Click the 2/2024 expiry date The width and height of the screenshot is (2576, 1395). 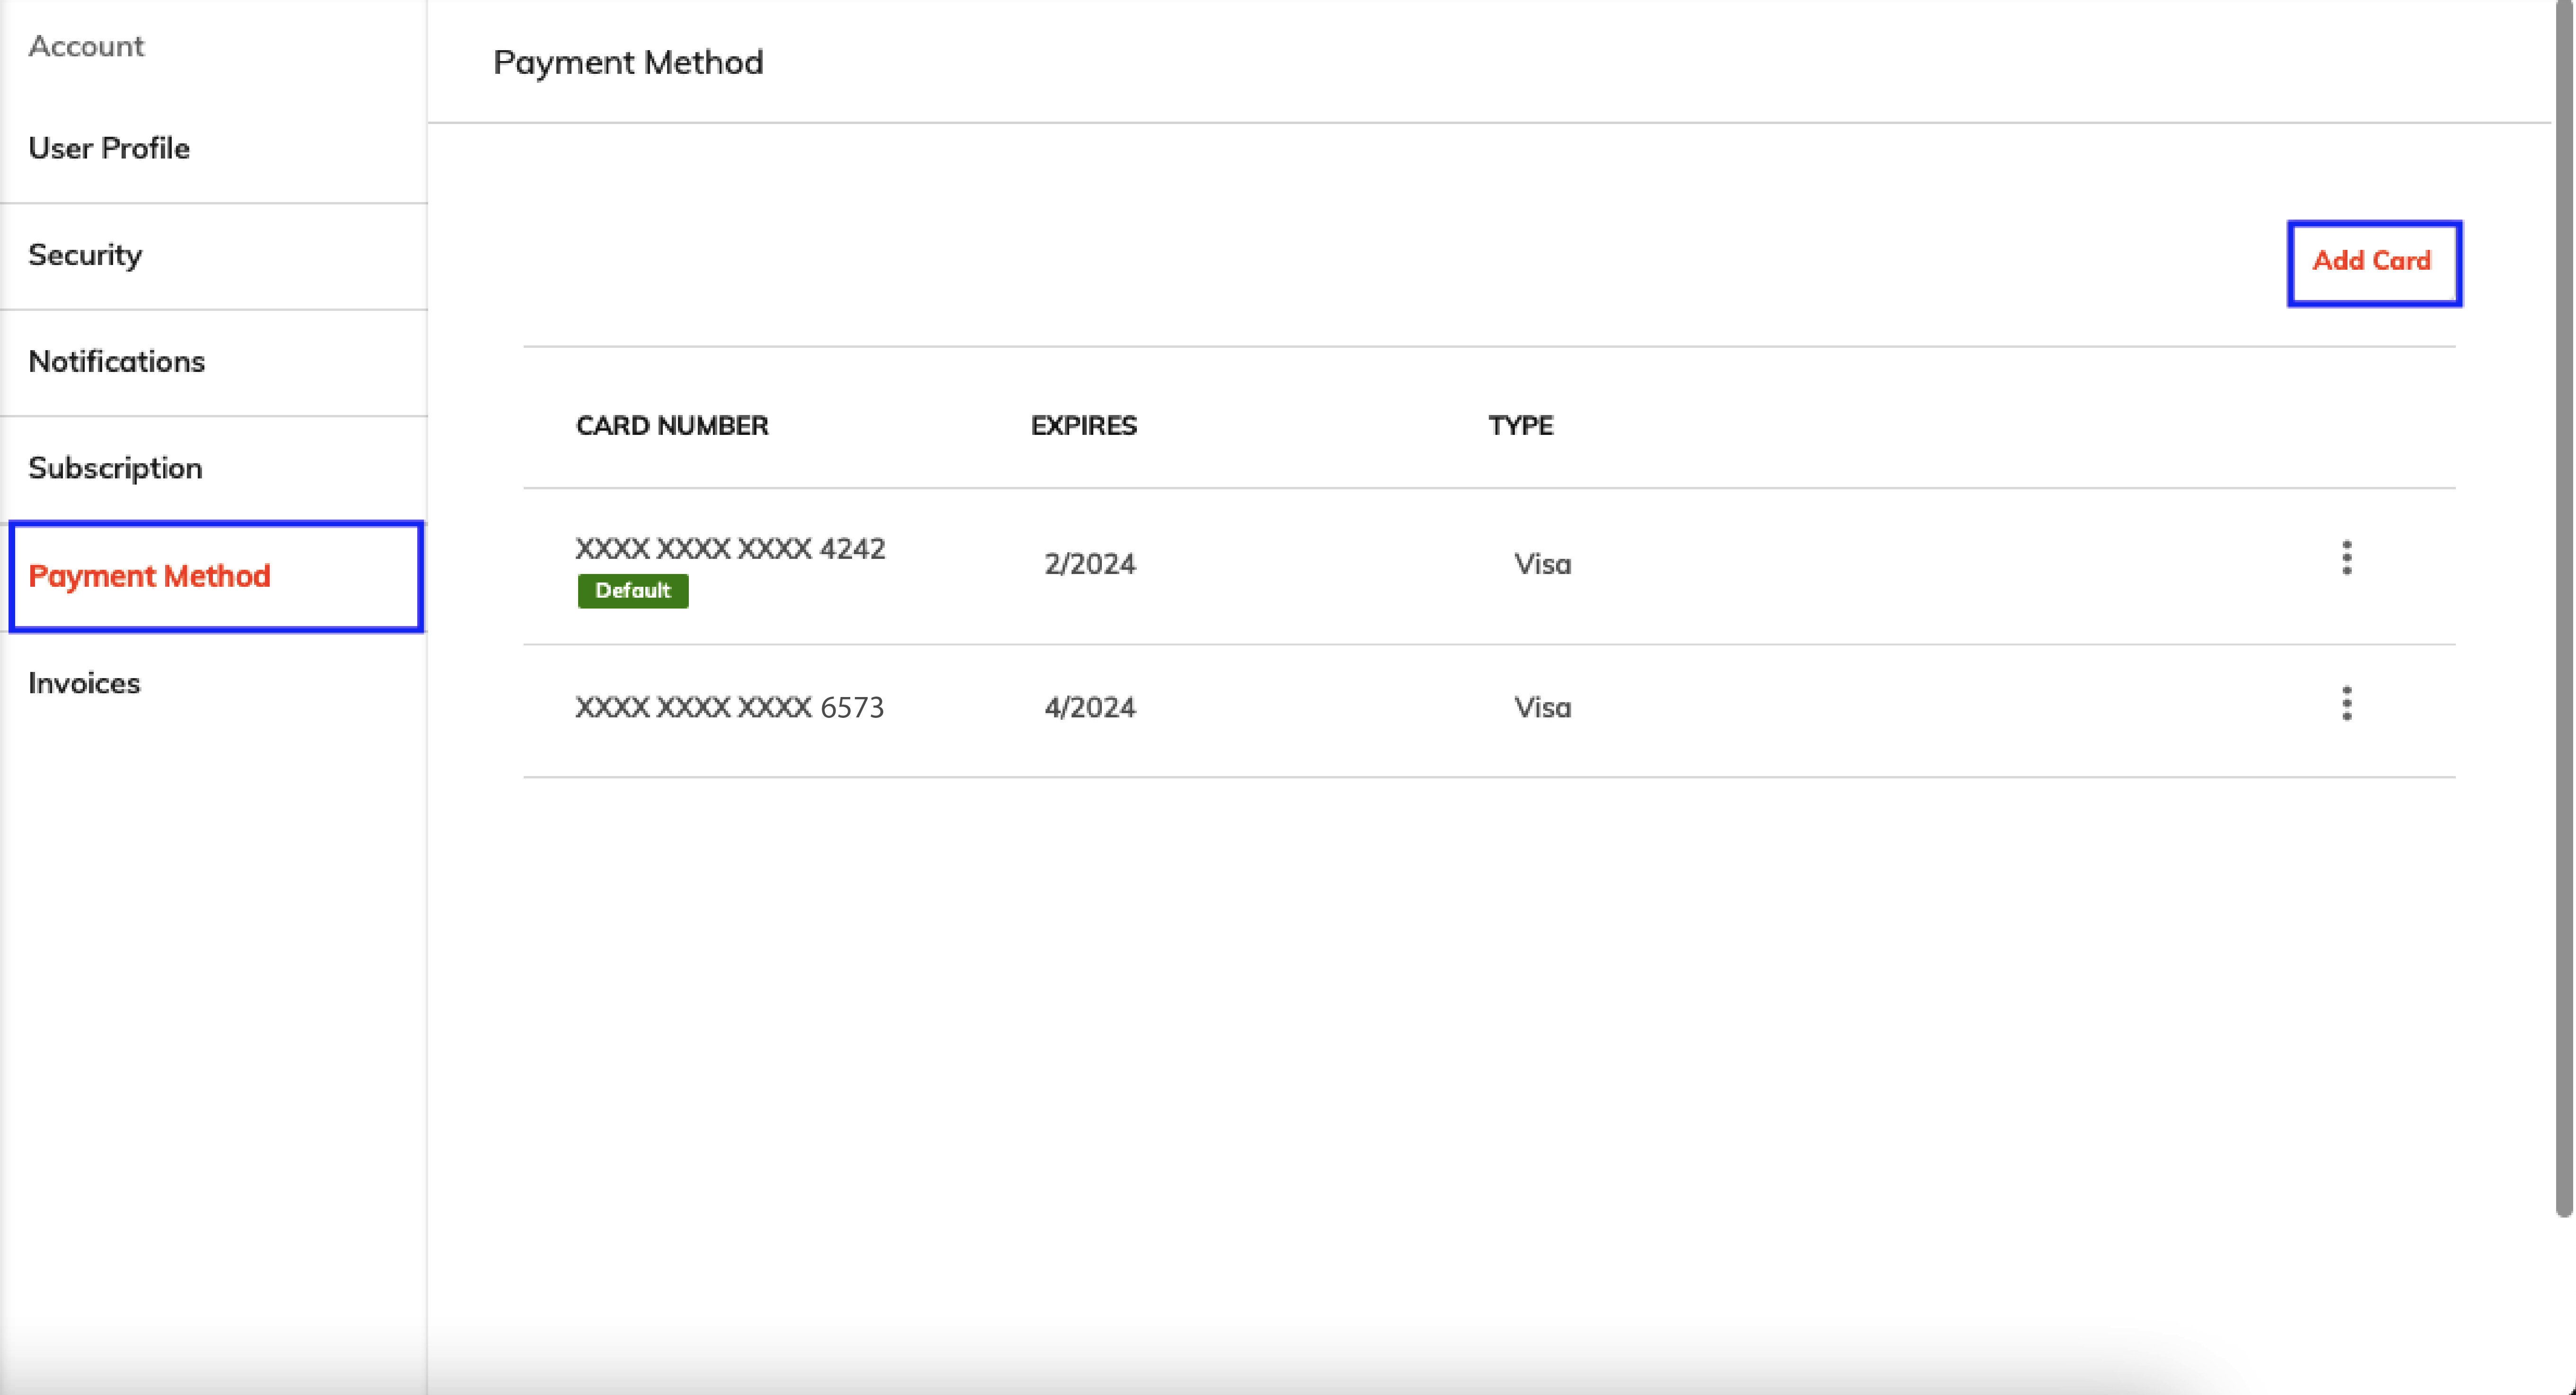(1090, 565)
